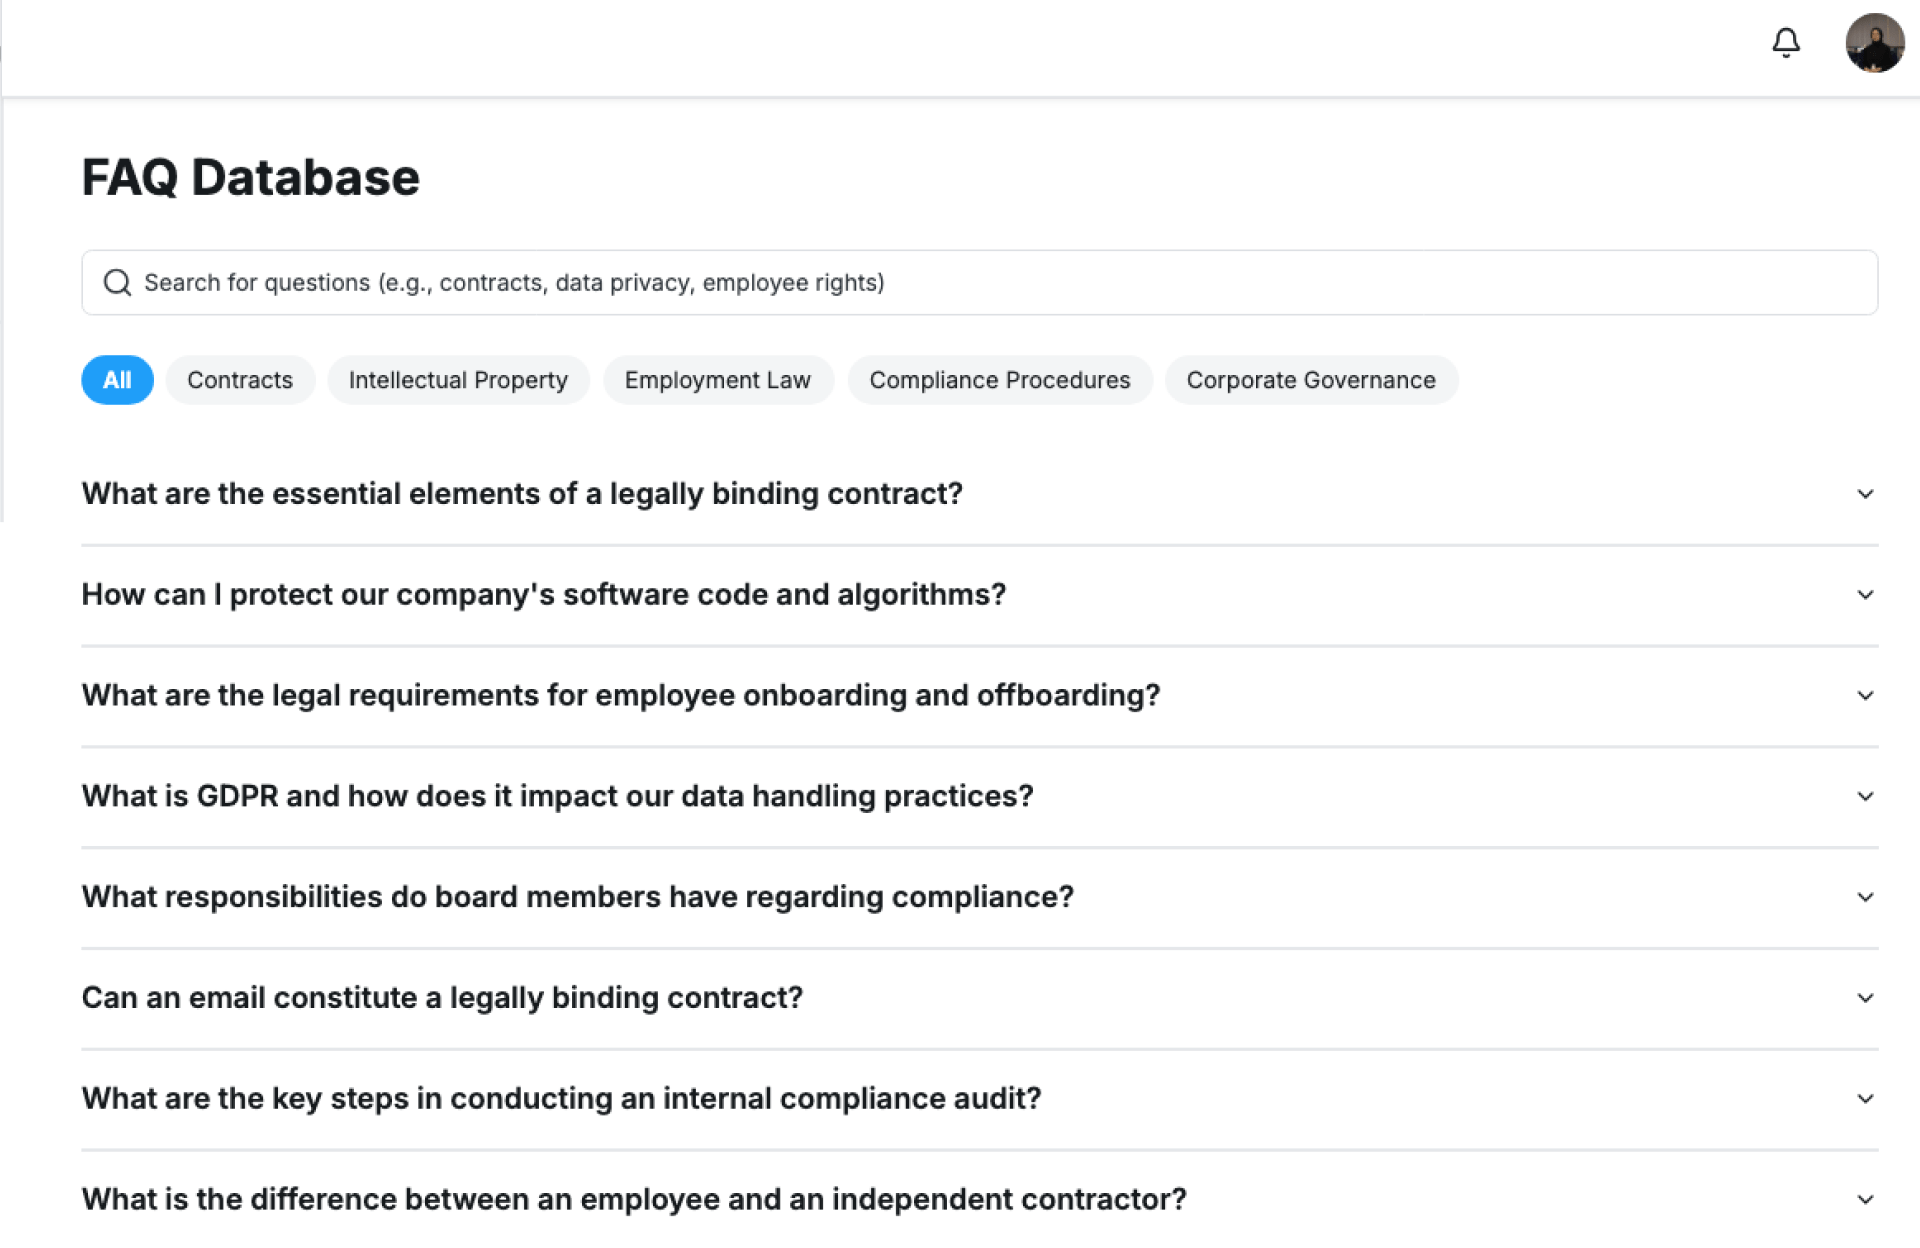This screenshot has width=1920, height=1248.
Task: Open the internal compliance audit question
Action: point(561,1098)
